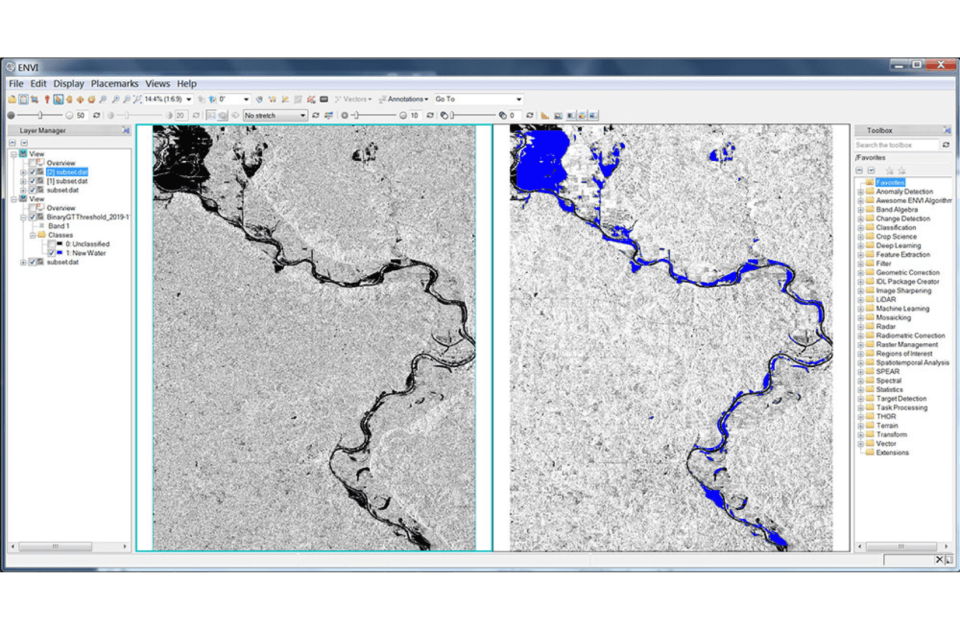Toggle visibility of '[1] subset.dat' layer
Image resolution: width=960 pixels, height=630 pixels.
click(33, 181)
